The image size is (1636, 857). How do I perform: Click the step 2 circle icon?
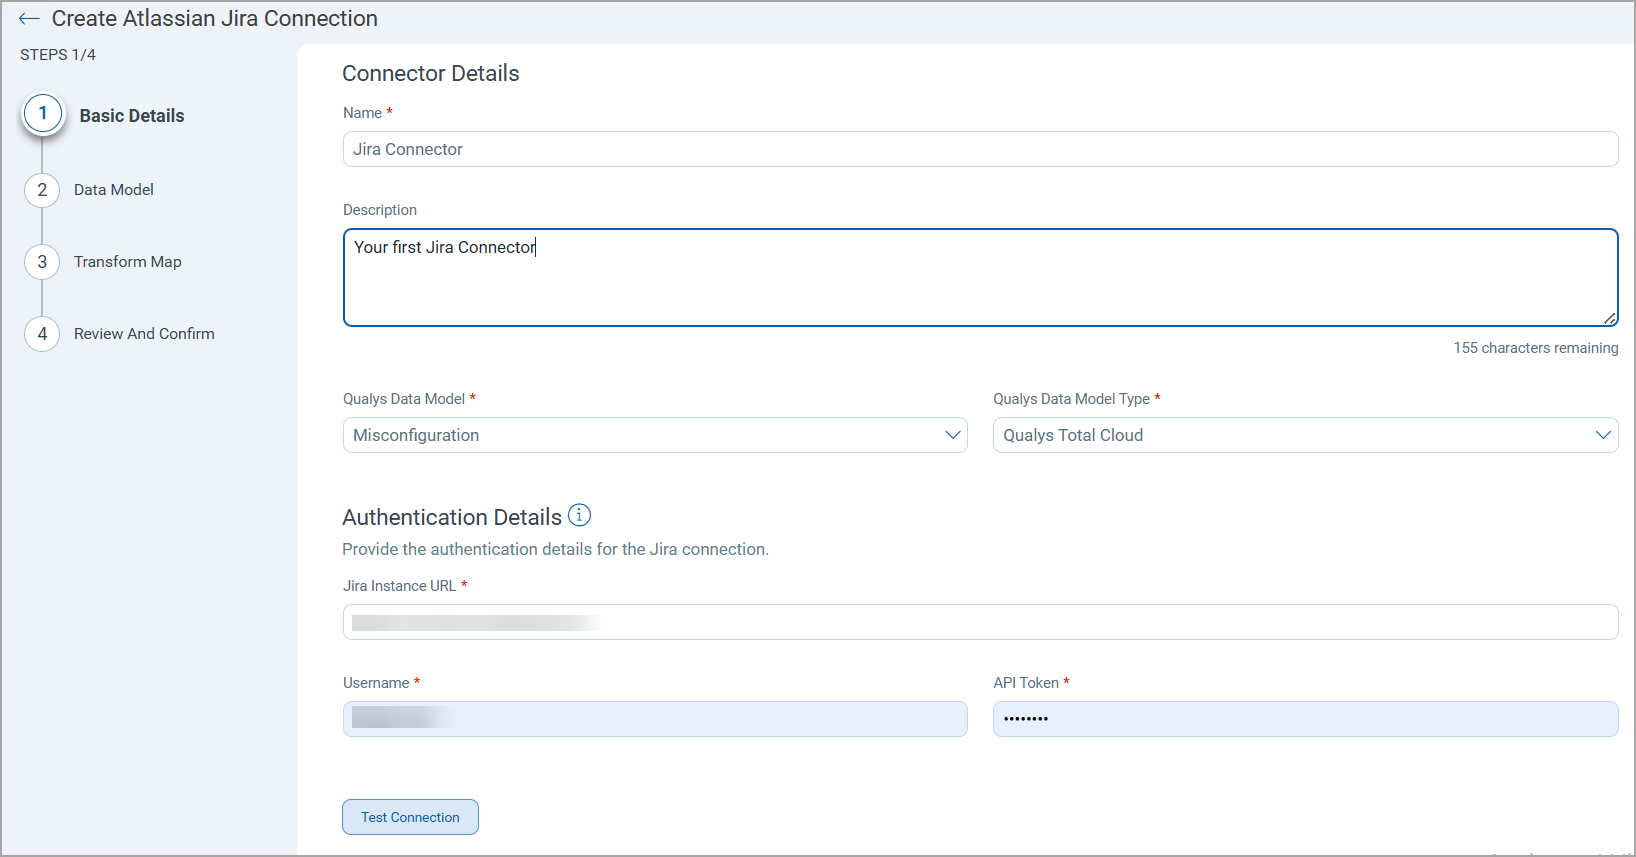coord(42,190)
